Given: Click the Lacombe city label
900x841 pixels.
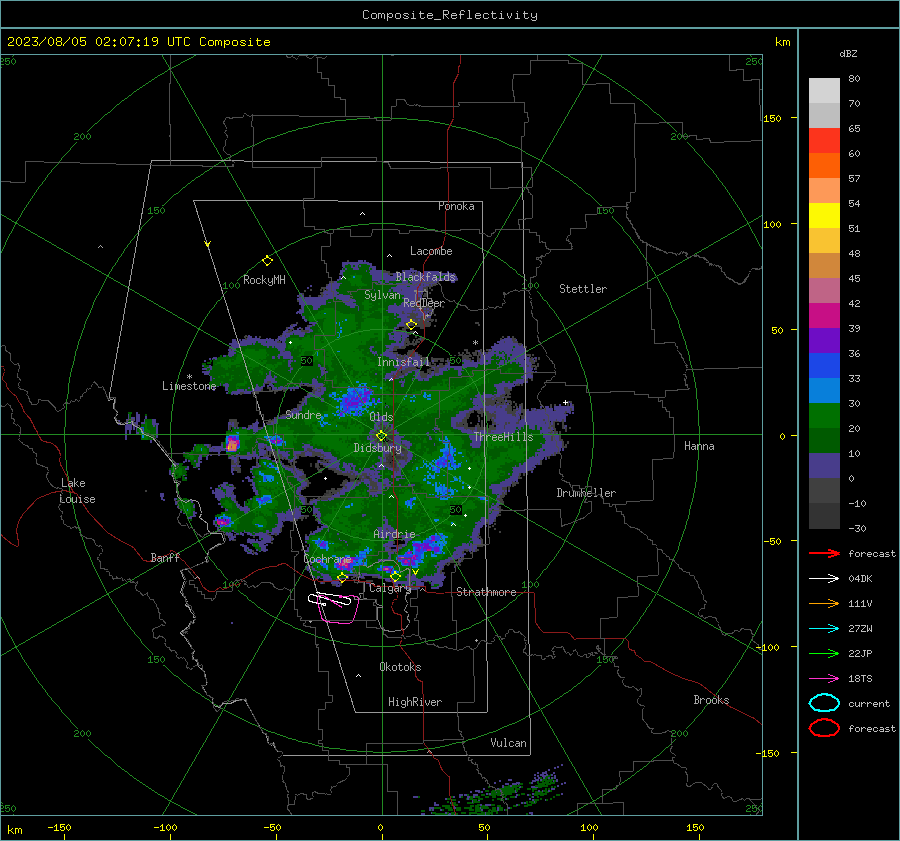Looking at the screenshot, I should [431, 251].
